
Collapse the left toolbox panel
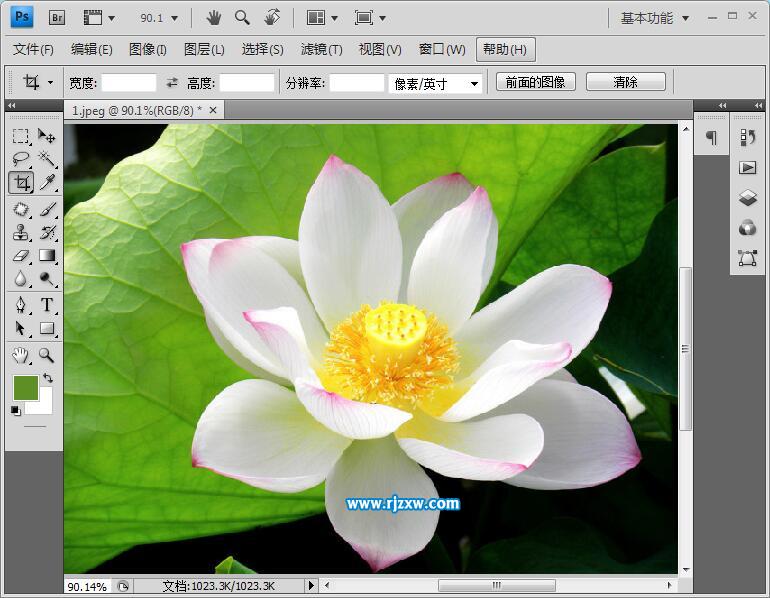point(12,106)
